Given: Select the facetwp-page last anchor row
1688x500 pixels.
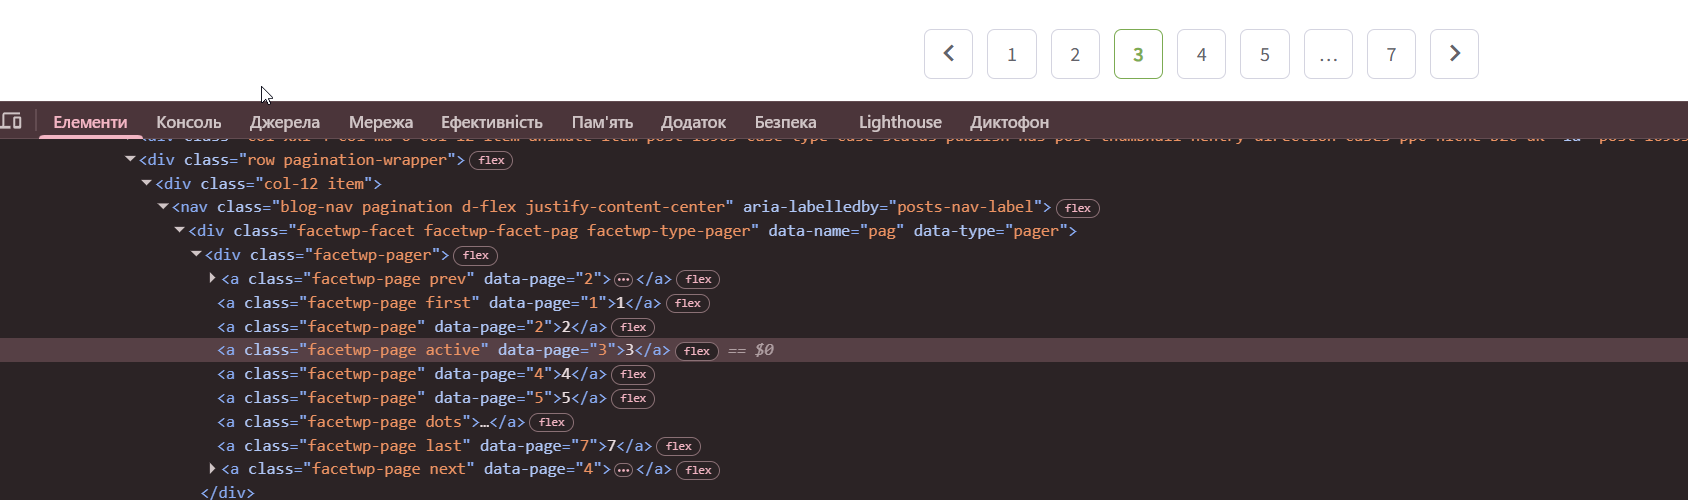Looking at the screenshot, I should click(844, 445).
